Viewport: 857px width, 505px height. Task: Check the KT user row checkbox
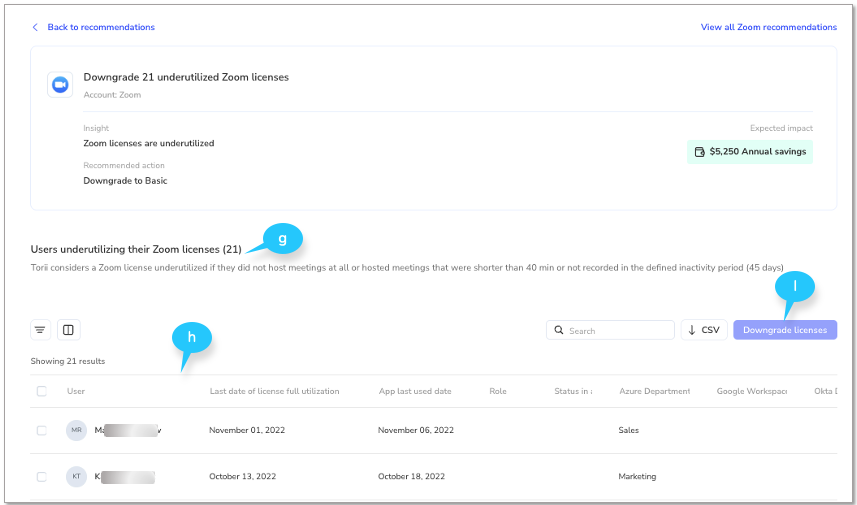coord(42,477)
